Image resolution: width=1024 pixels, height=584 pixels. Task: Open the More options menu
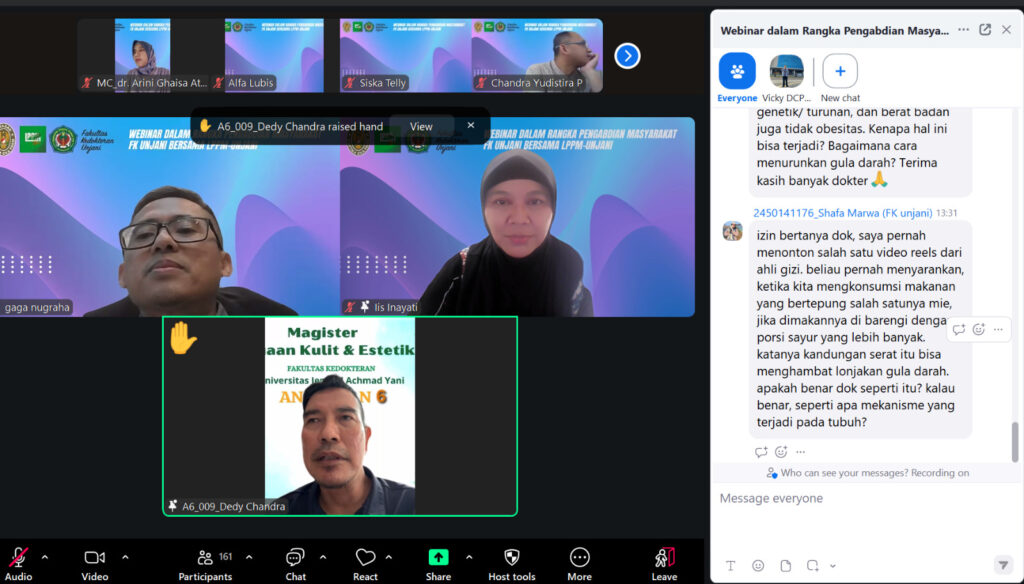pyautogui.click(x=579, y=558)
